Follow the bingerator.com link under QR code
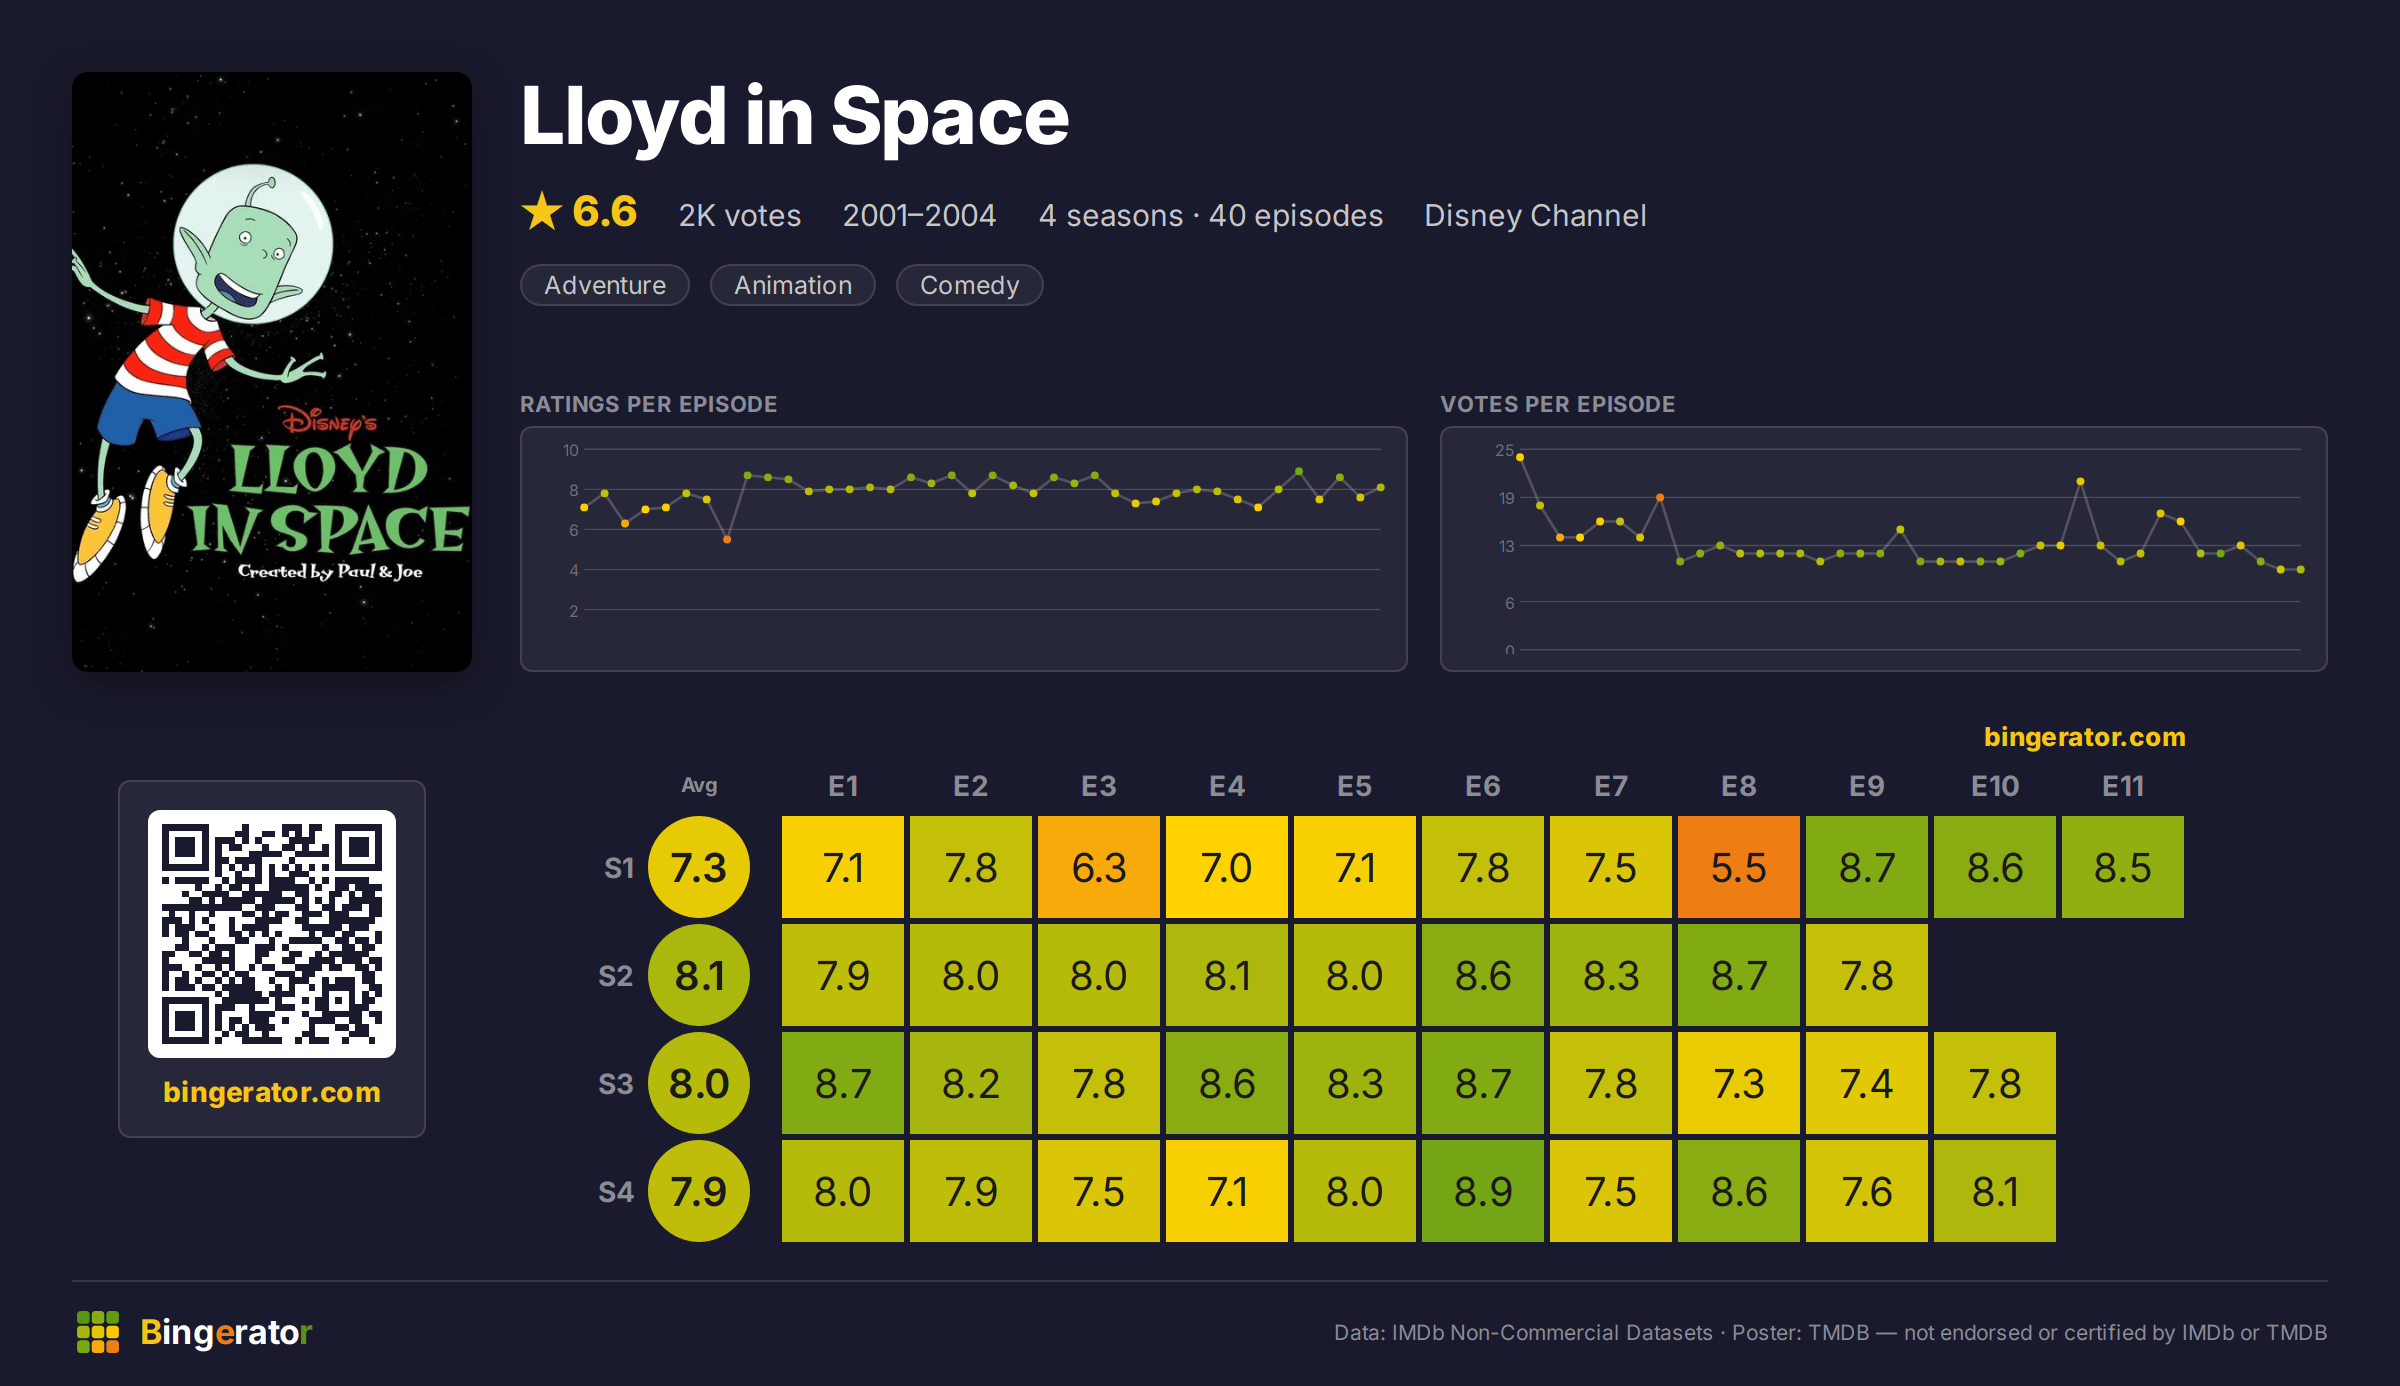The image size is (2400, 1386). pos(272,1092)
